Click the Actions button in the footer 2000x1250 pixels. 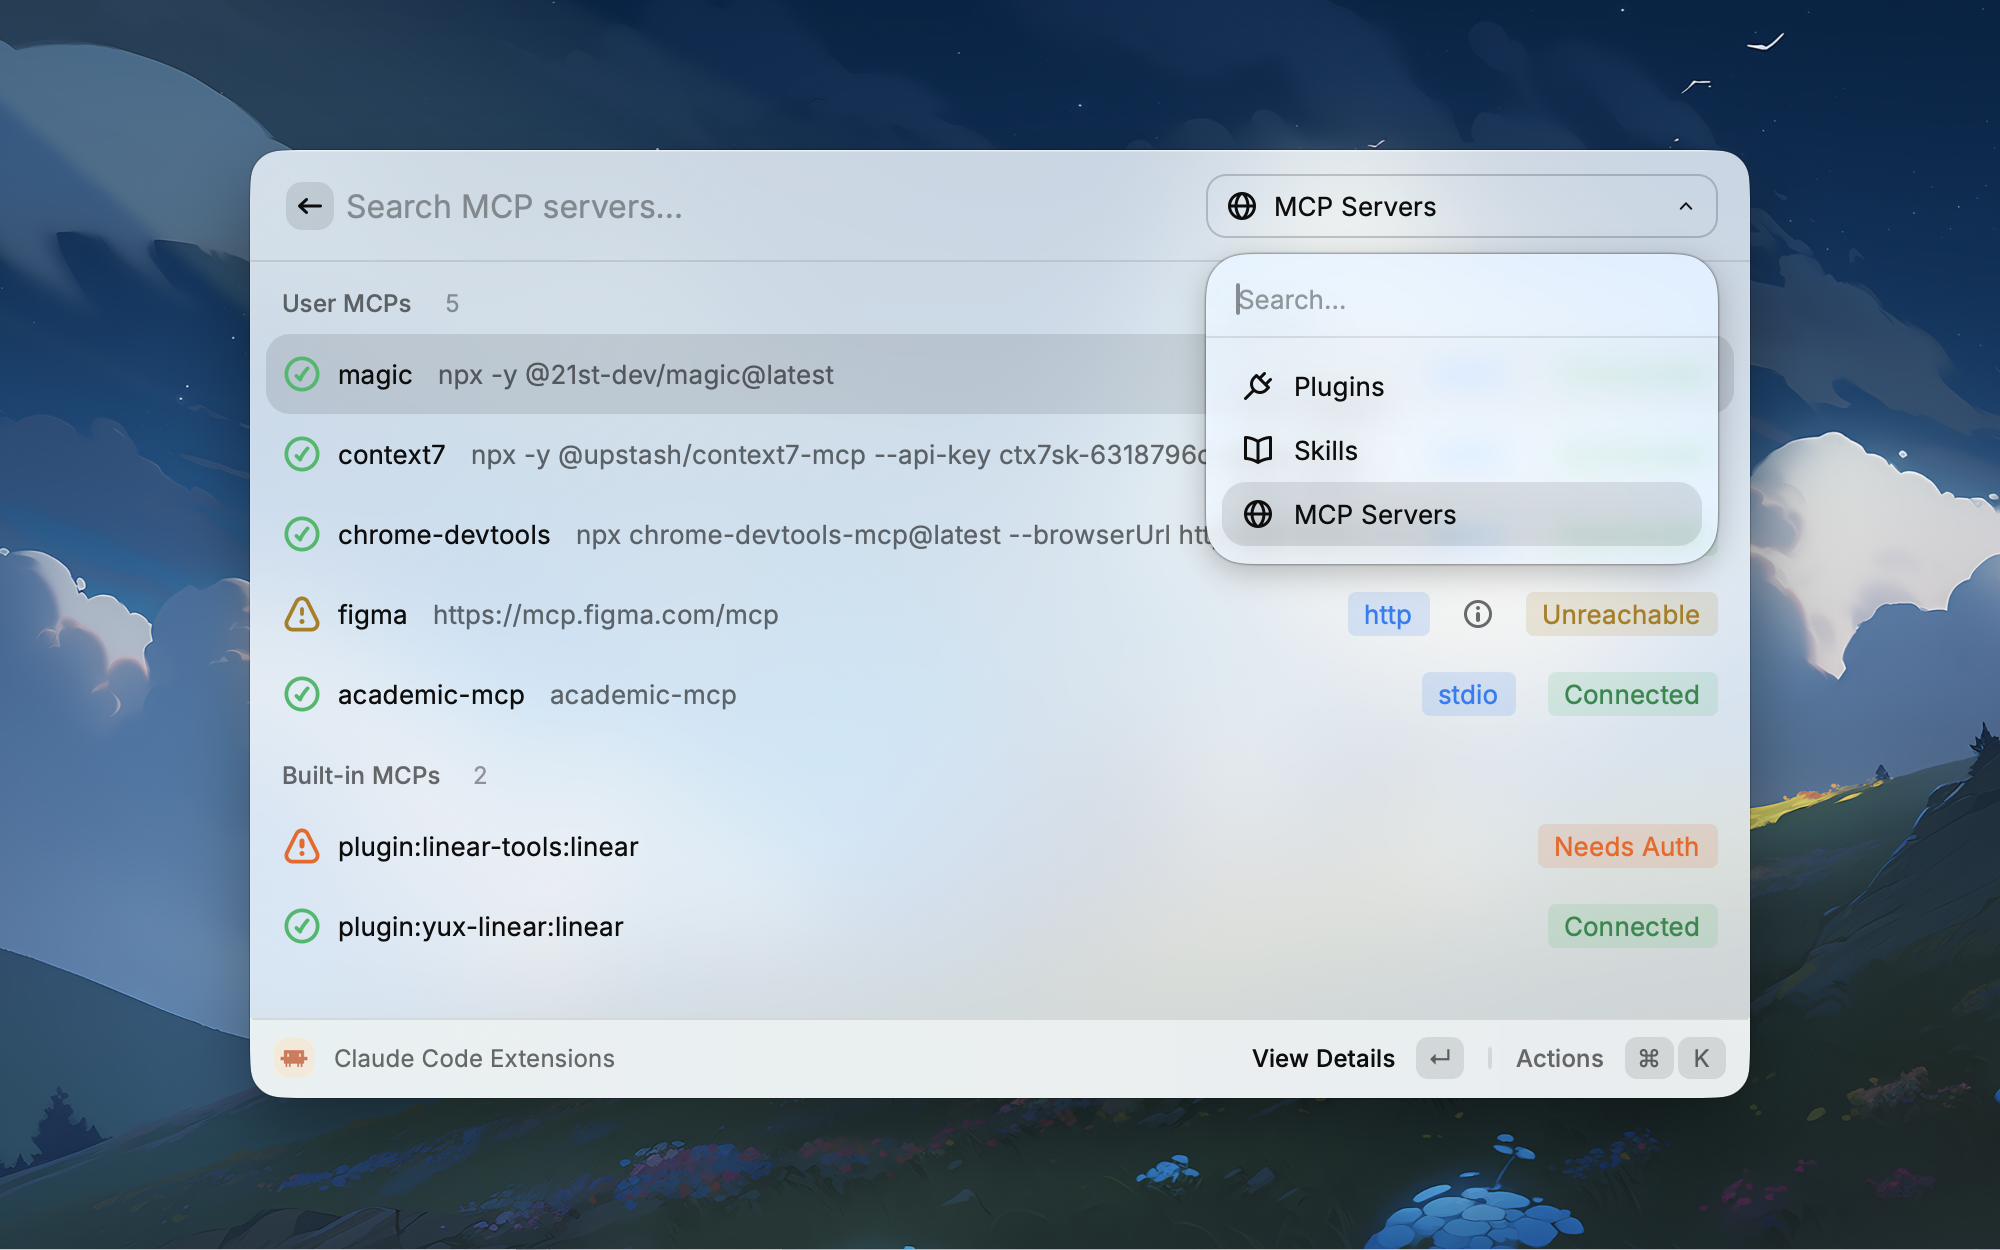click(1559, 1058)
